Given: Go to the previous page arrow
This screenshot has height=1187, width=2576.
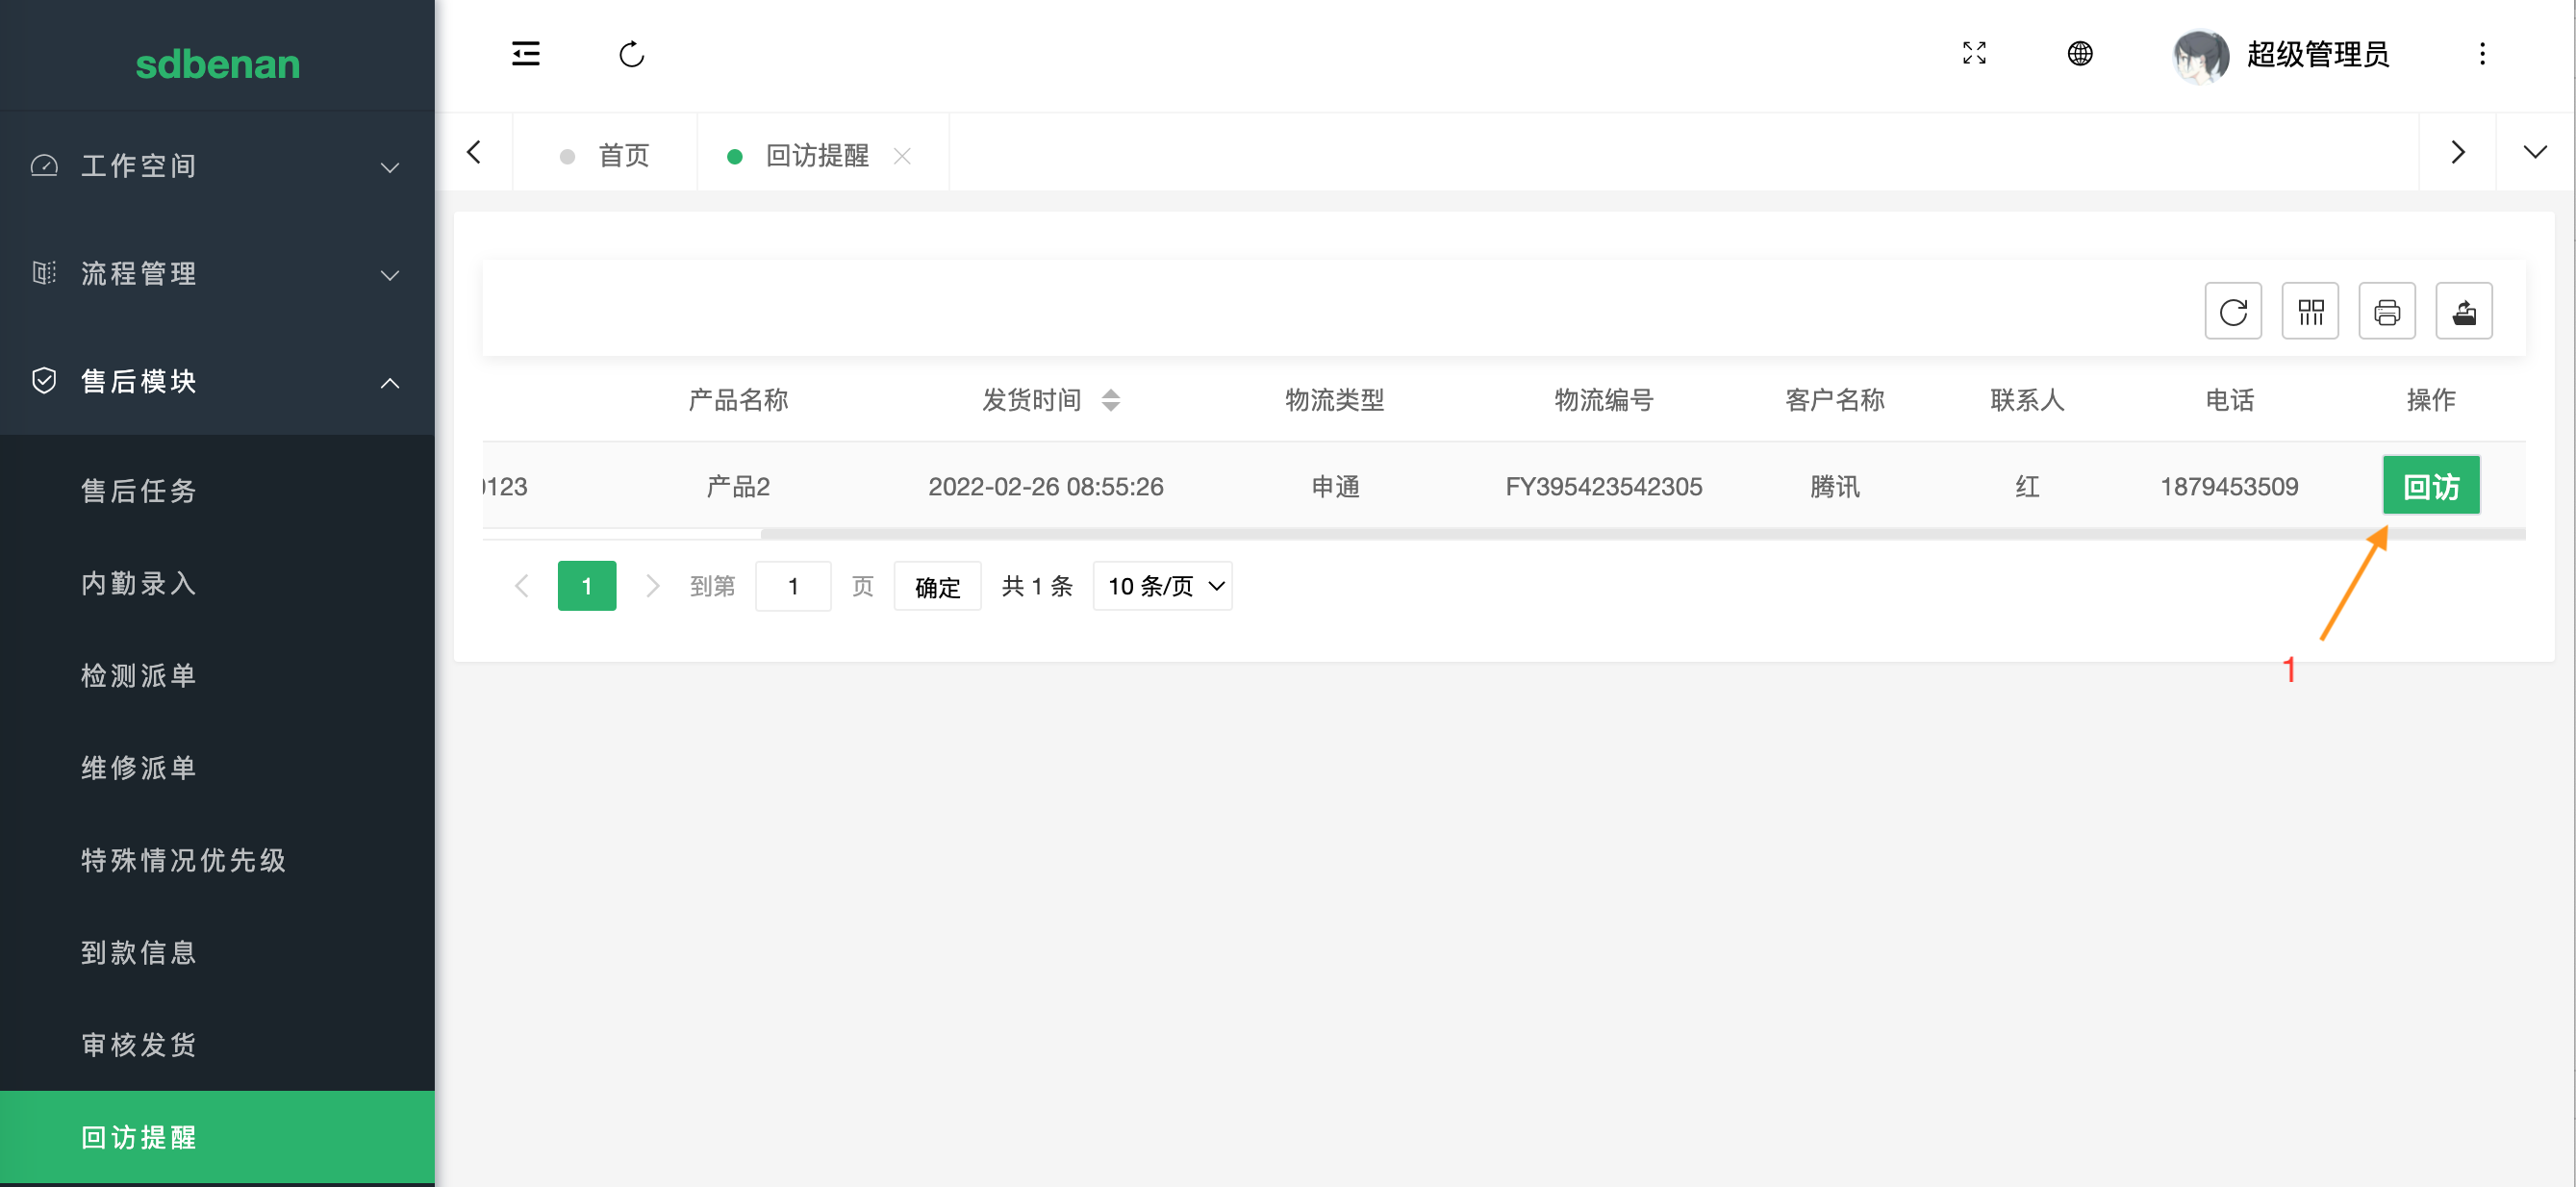Looking at the screenshot, I should [x=521, y=586].
